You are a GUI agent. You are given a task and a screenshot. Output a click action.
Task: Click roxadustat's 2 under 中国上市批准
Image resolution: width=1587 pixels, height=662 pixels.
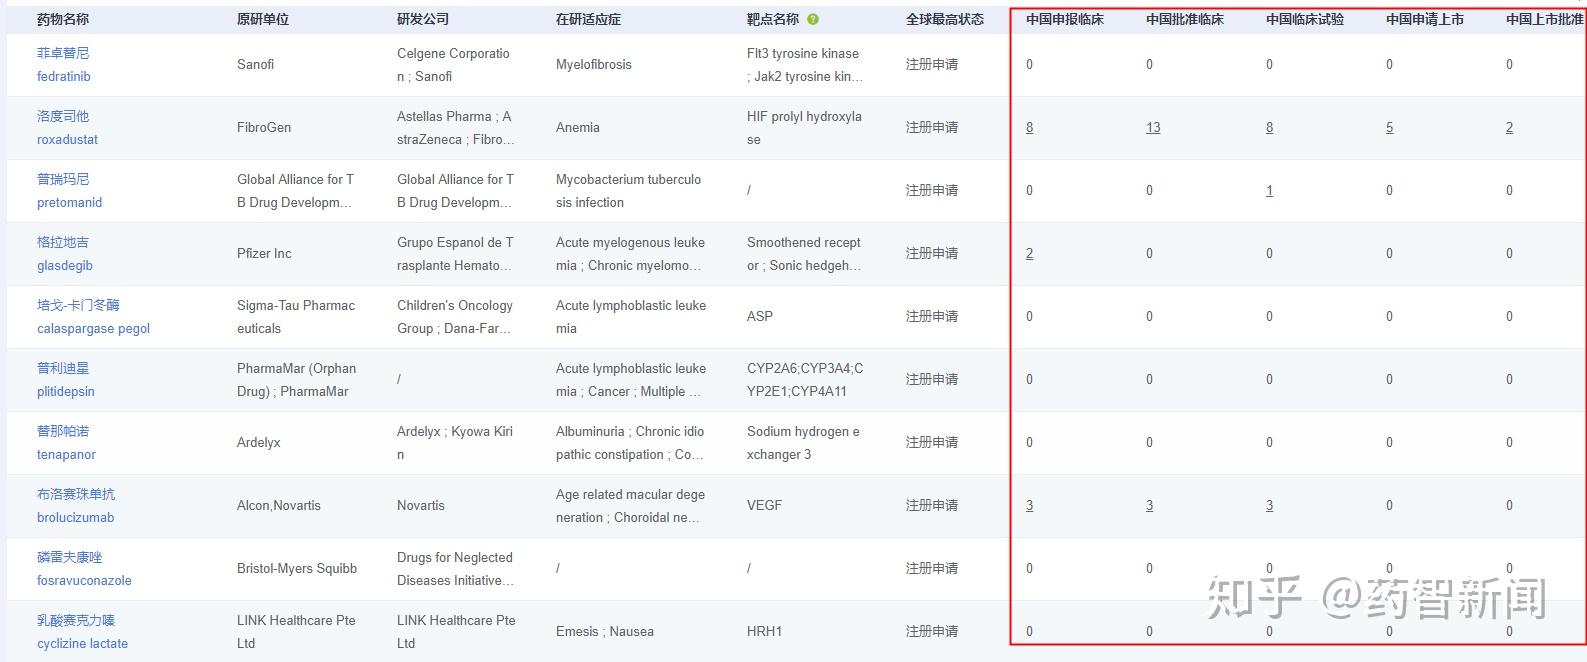click(x=1509, y=127)
